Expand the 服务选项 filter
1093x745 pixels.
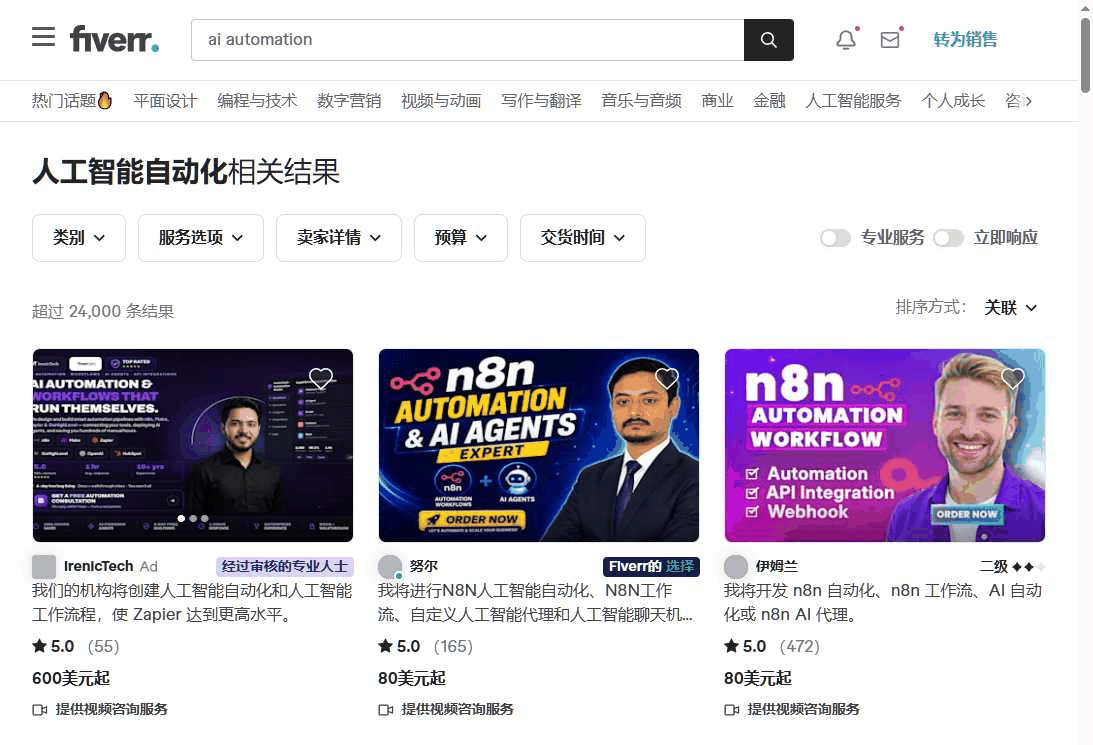pyautogui.click(x=201, y=238)
